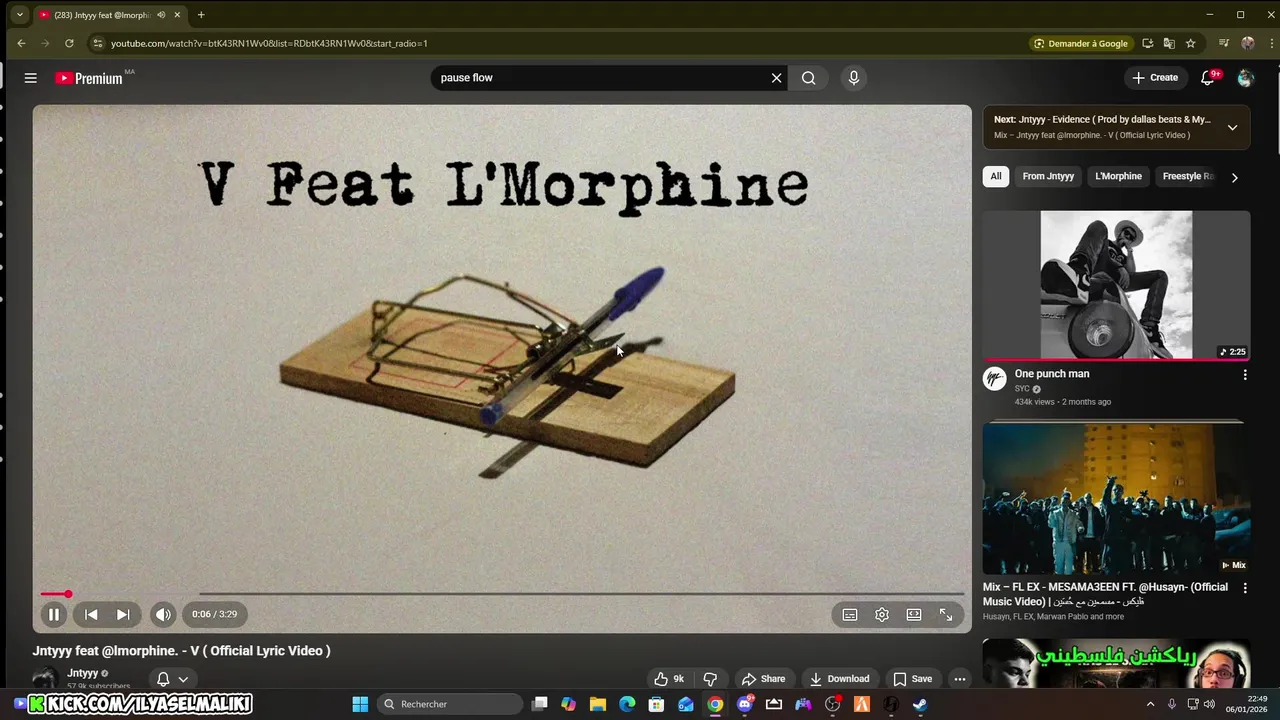Screen dimensions: 1280x720
Task: Pause the video playback
Action: pyautogui.click(x=54, y=614)
